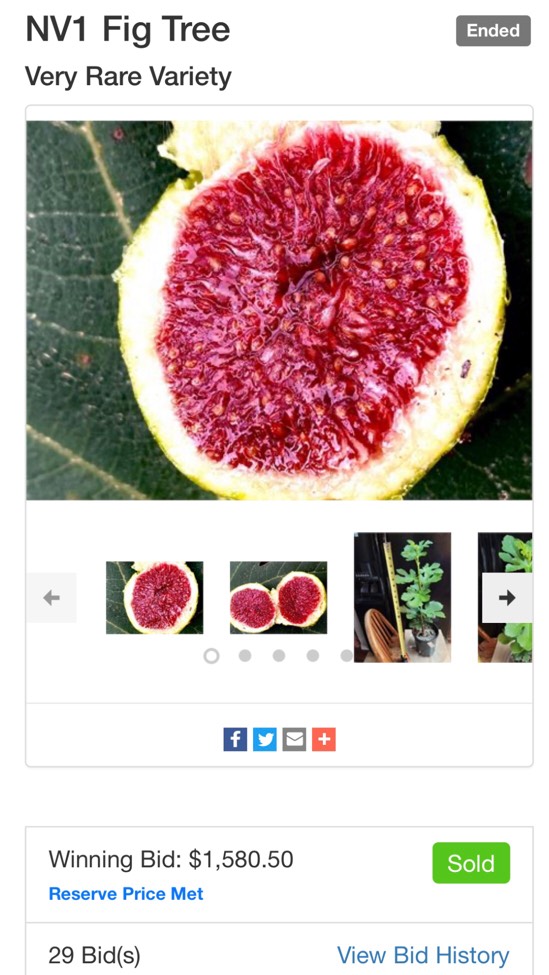Click the Reserve Price Met link
The height and width of the screenshot is (975, 549).
tap(126, 894)
